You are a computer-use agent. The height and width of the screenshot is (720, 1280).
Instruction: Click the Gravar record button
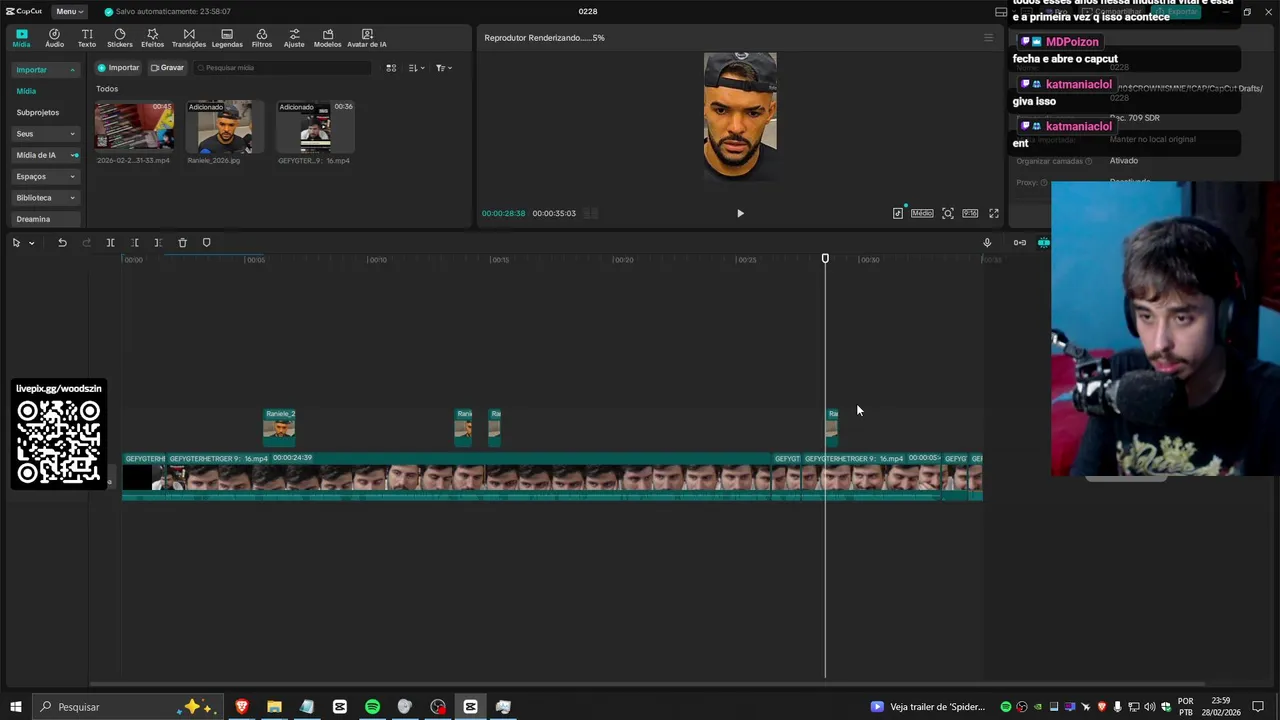(167, 68)
